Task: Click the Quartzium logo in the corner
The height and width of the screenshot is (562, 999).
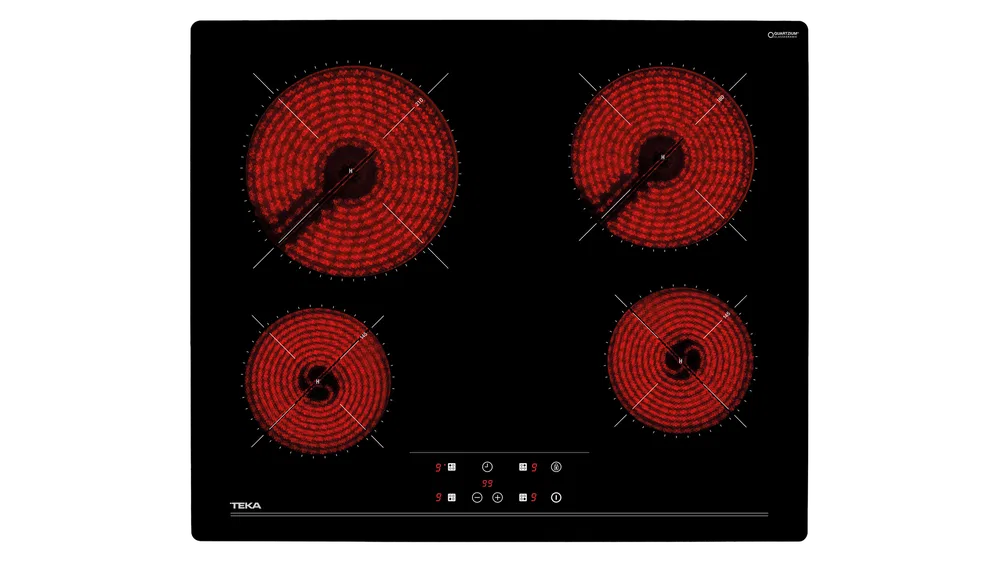Action: 783,34
